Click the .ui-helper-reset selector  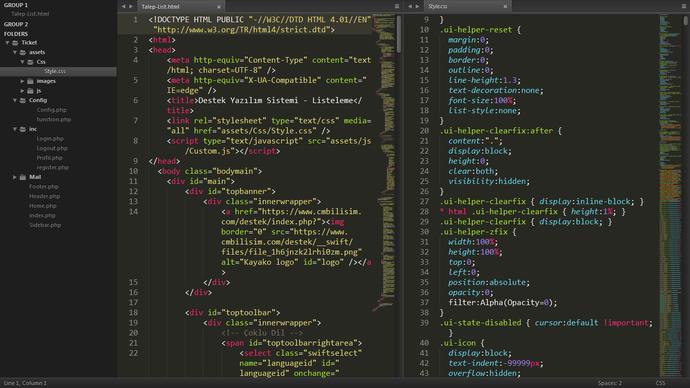point(476,30)
